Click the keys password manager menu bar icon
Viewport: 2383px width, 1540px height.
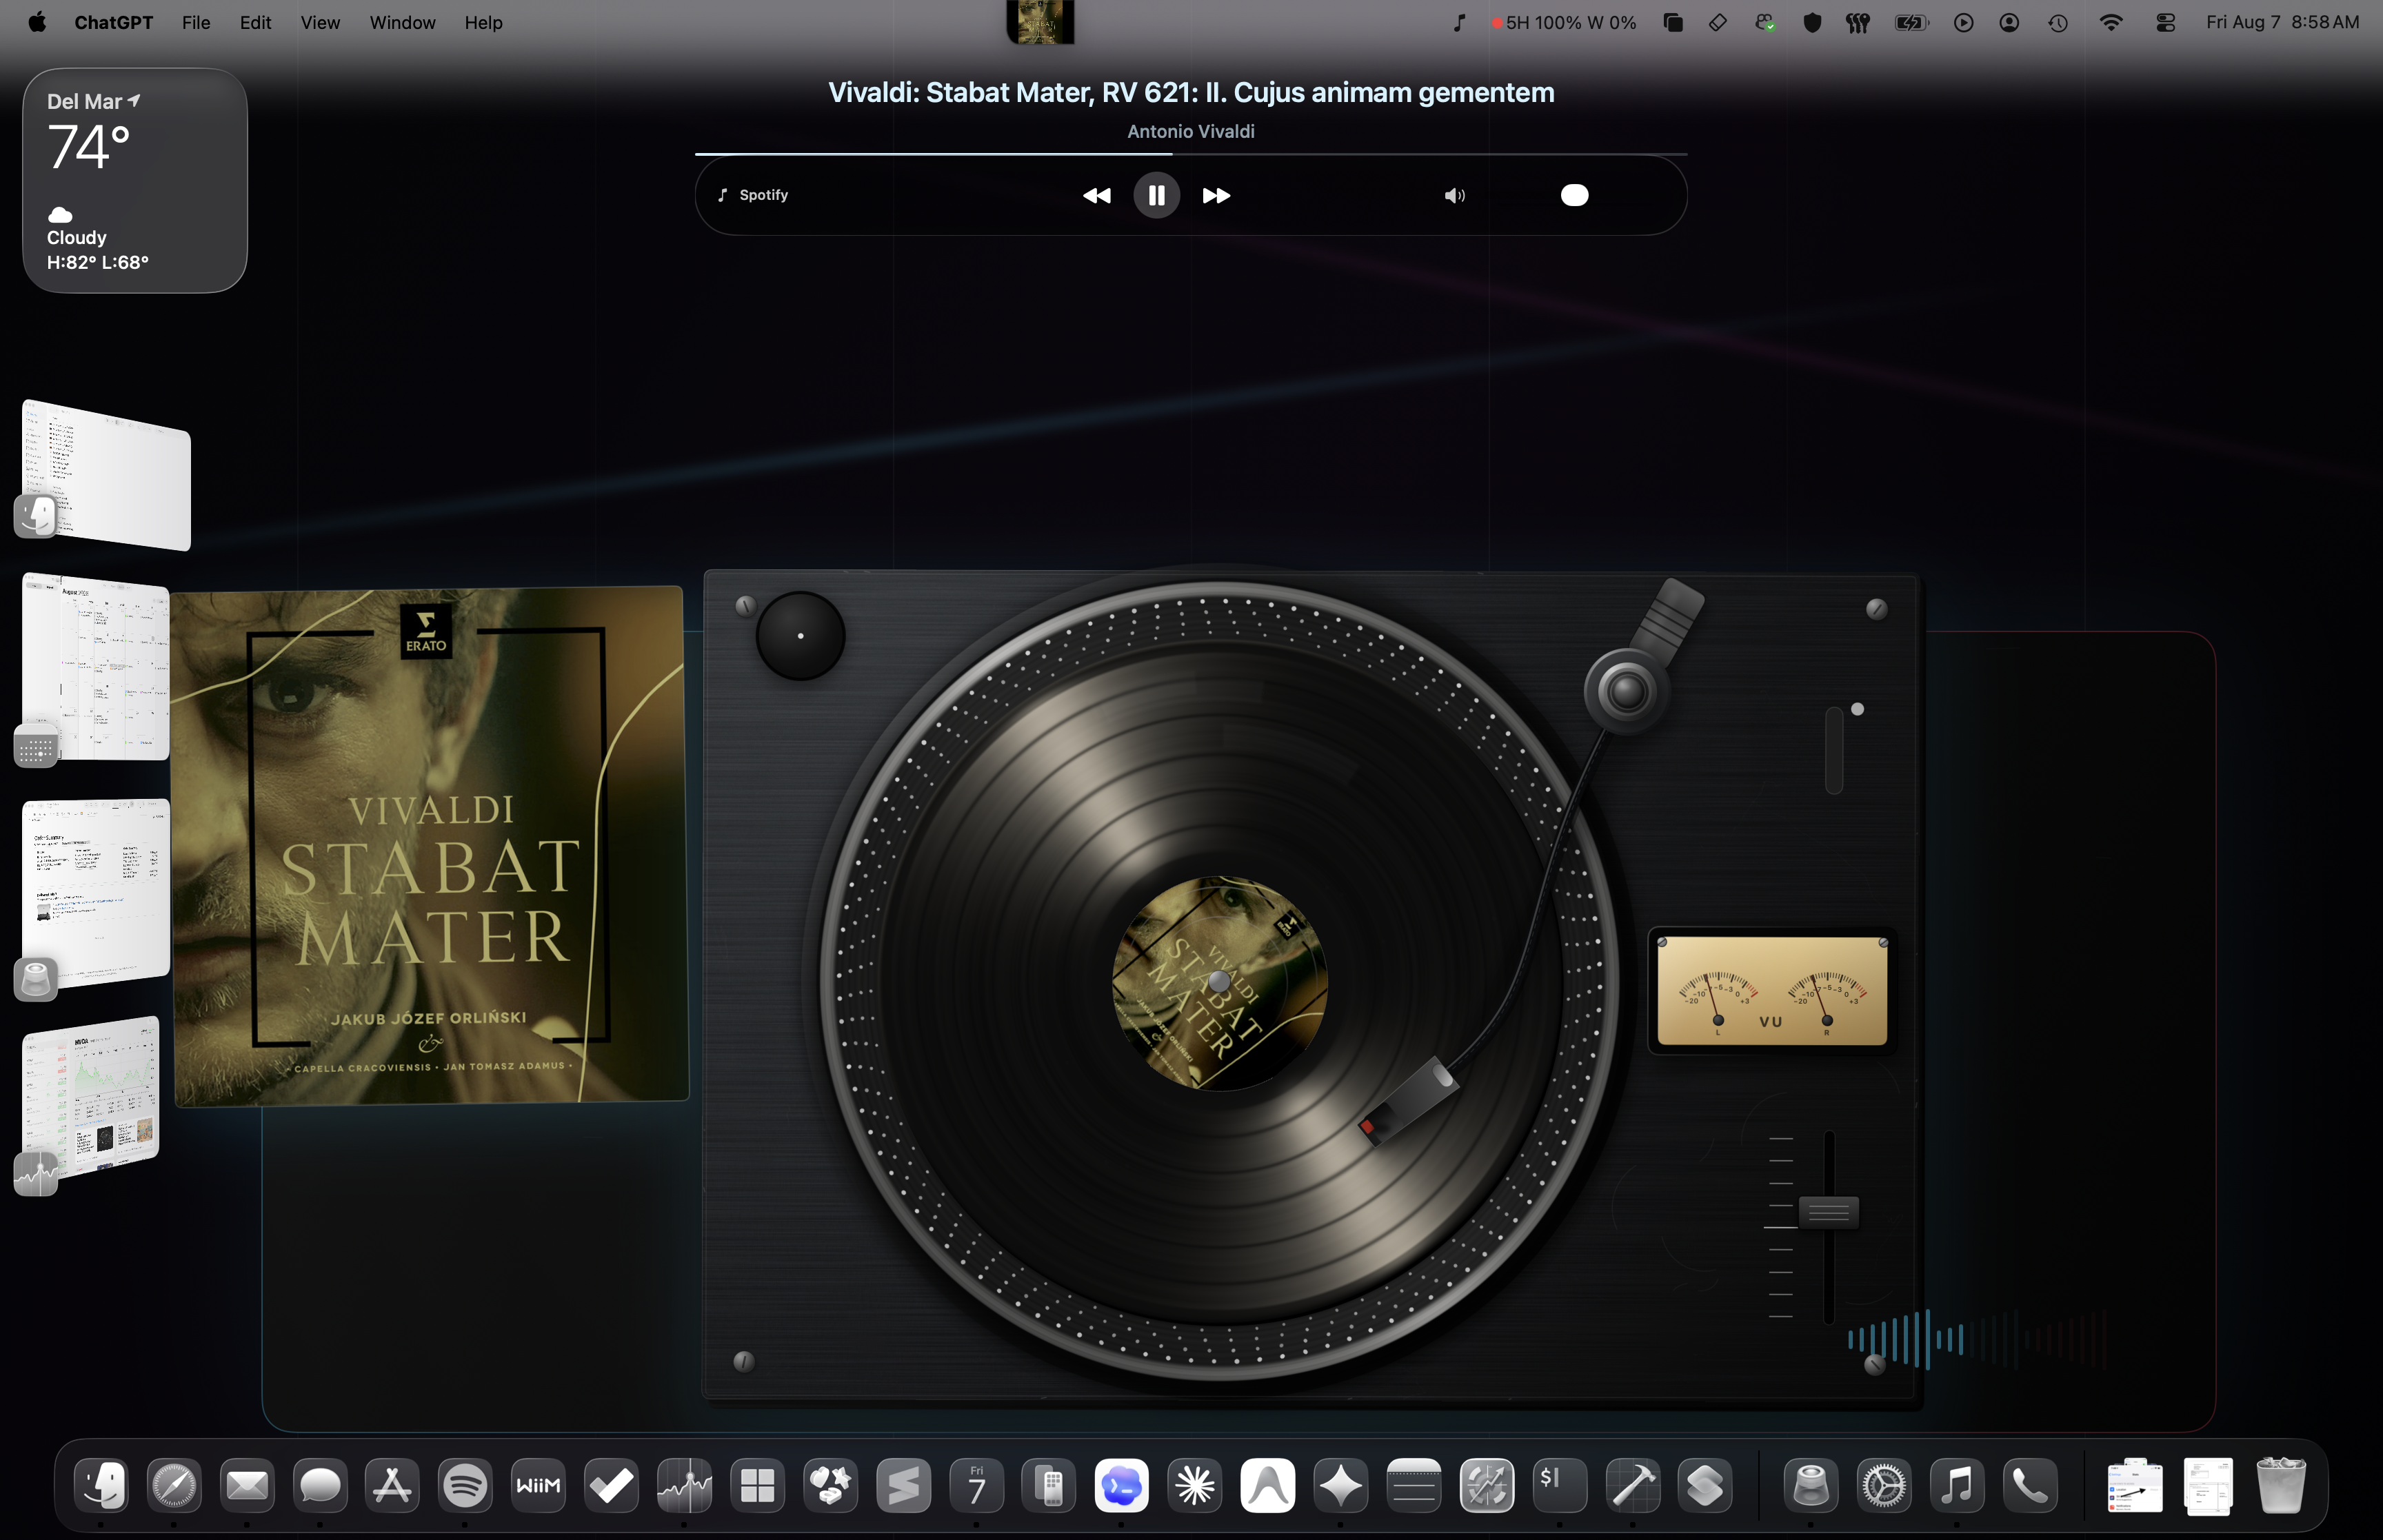(1857, 22)
